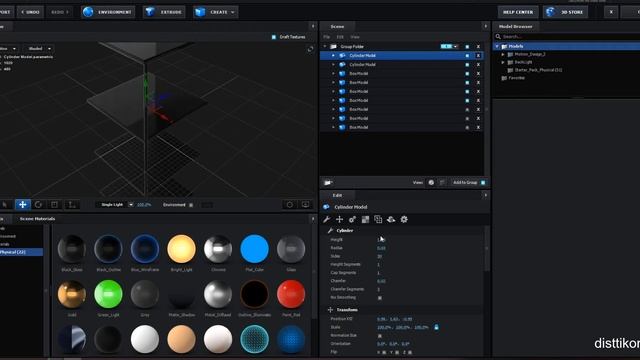Screen dimensions: 640x360
Task: Click the duplicate squares icon in Edit panel
Action: [x=378, y=220]
